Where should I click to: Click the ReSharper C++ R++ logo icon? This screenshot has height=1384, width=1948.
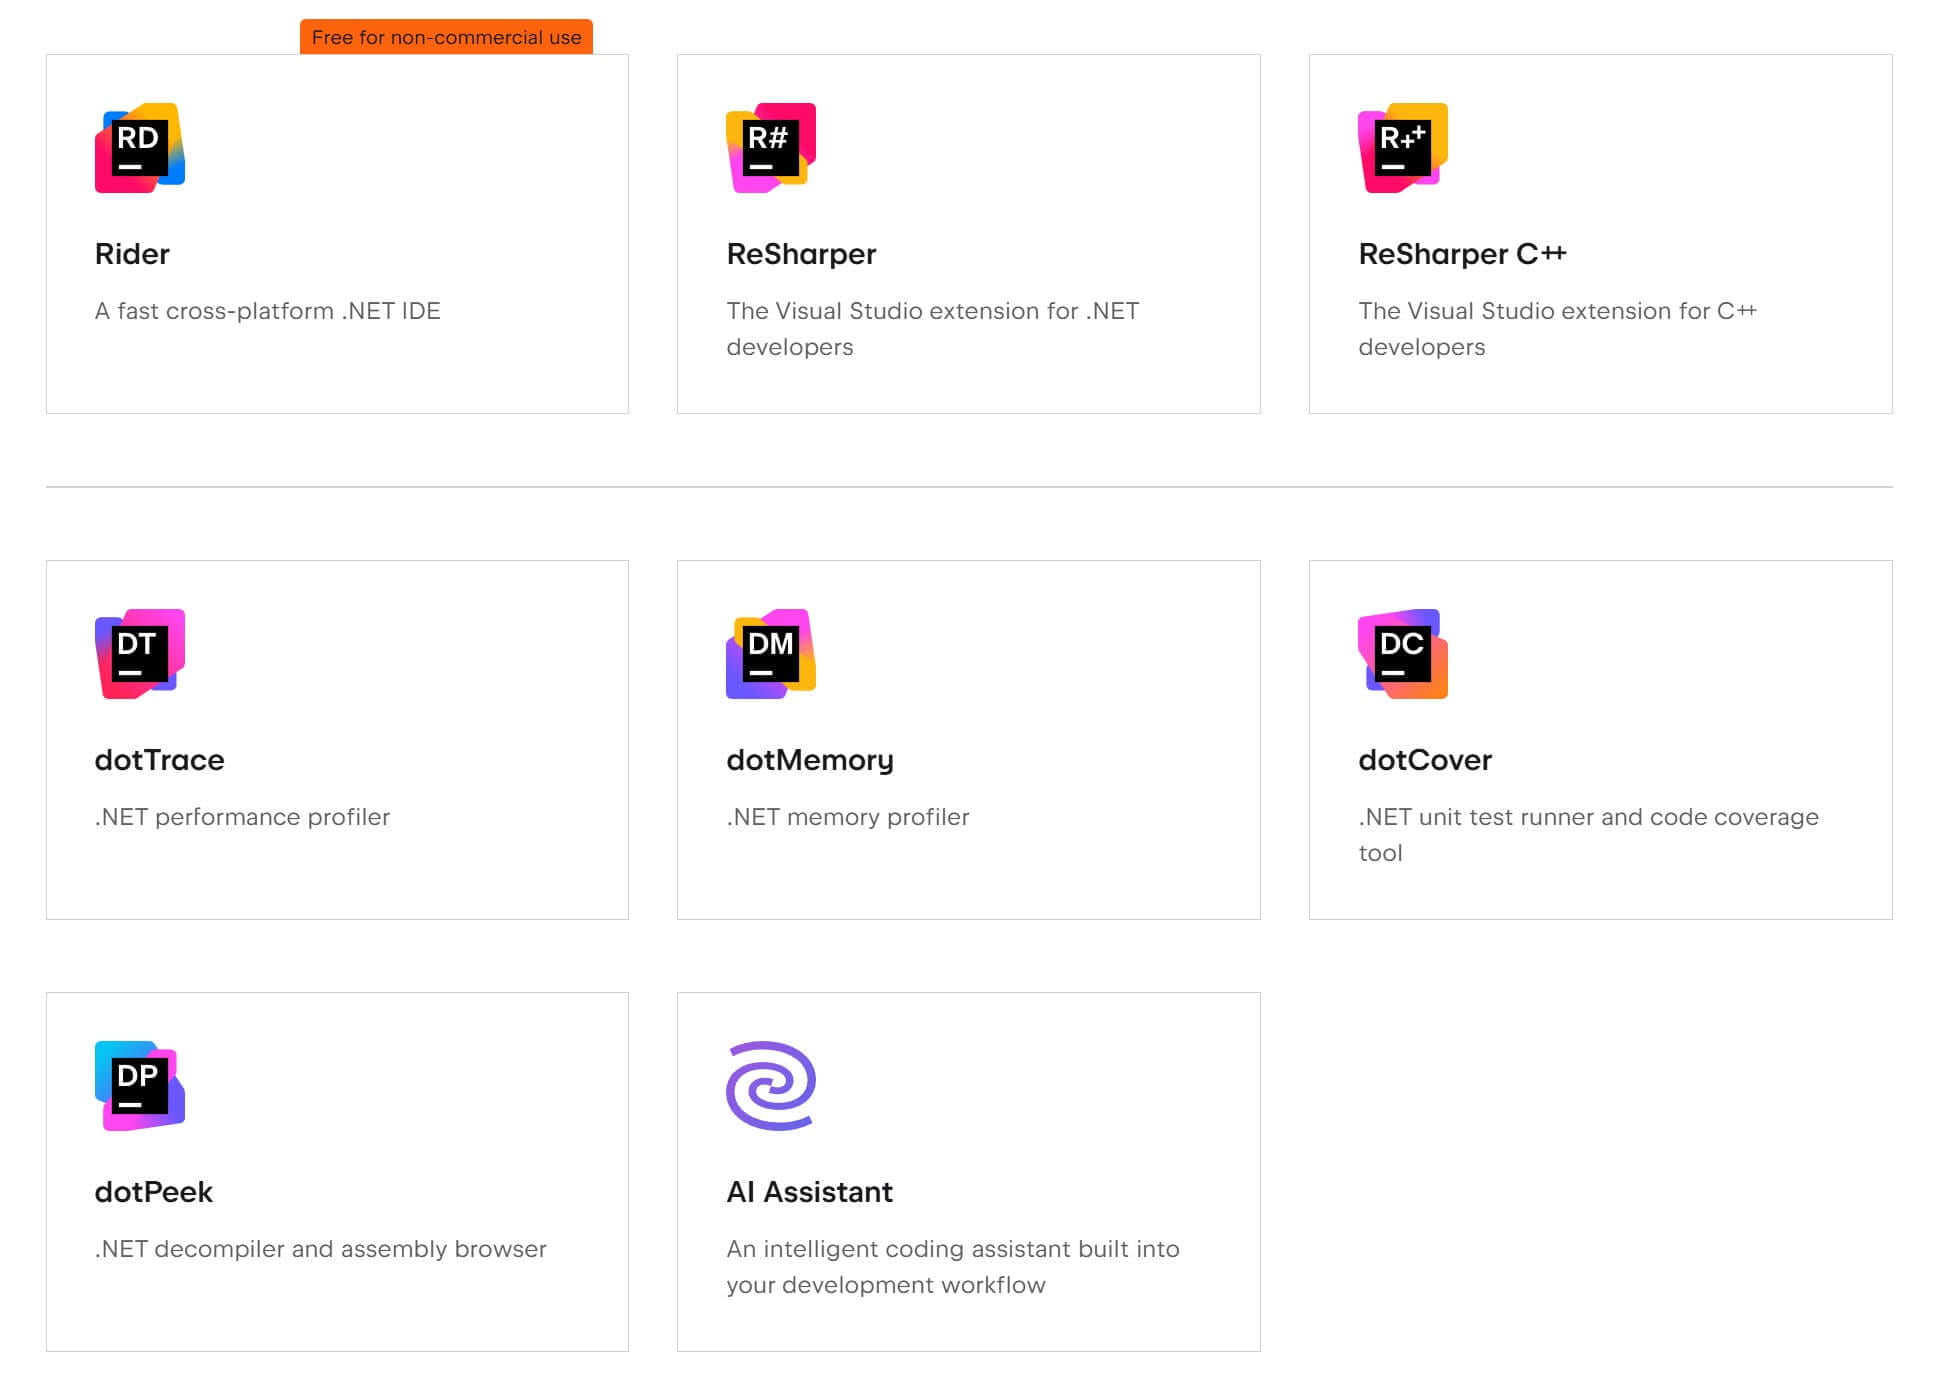pos(1403,148)
